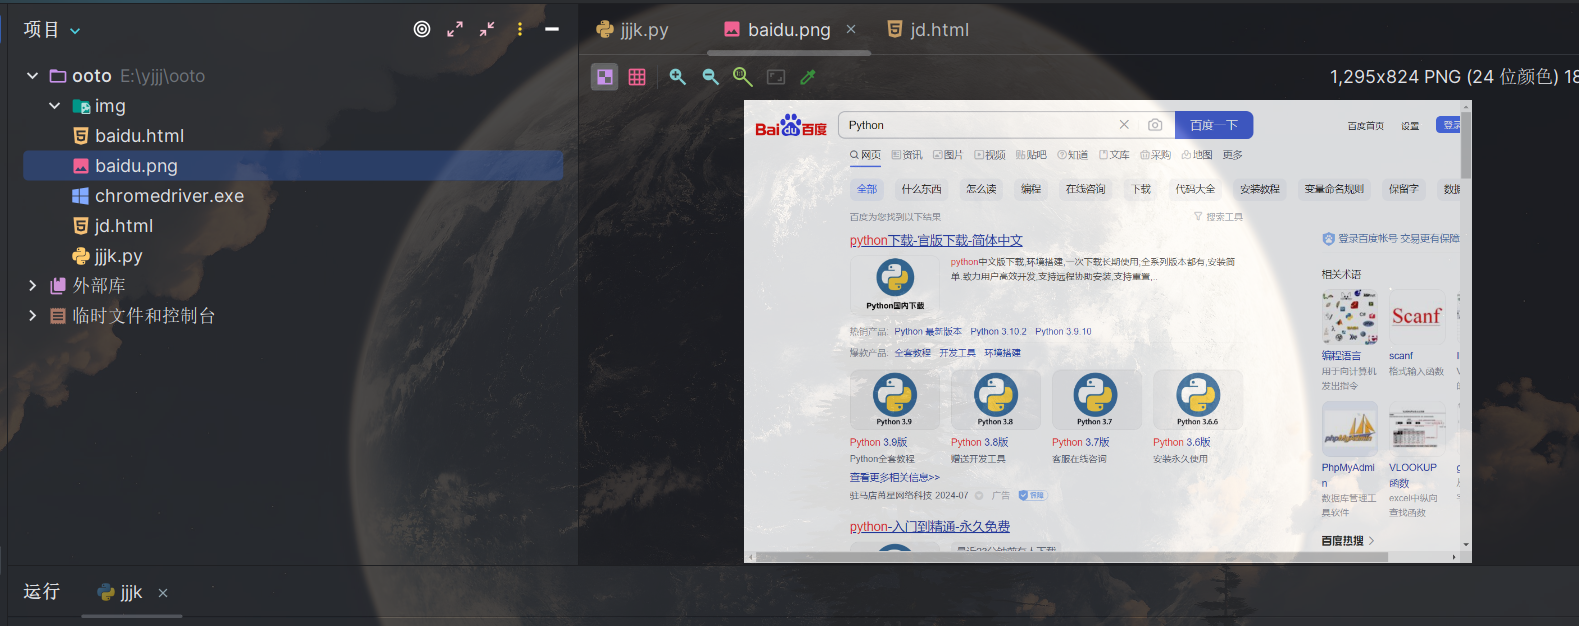The width and height of the screenshot is (1579, 626).
Task: Switch to the jd.html editor tab
Action: point(928,30)
